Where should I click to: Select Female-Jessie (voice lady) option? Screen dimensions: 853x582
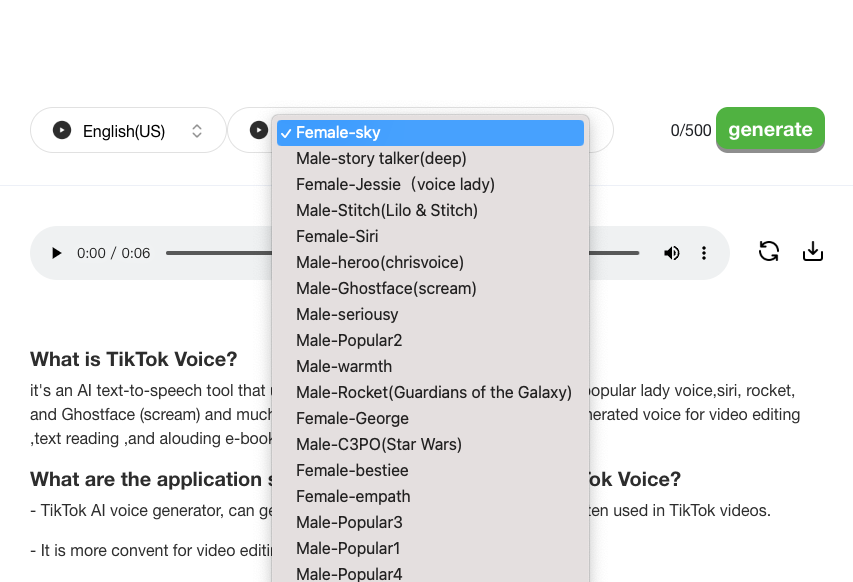395,184
